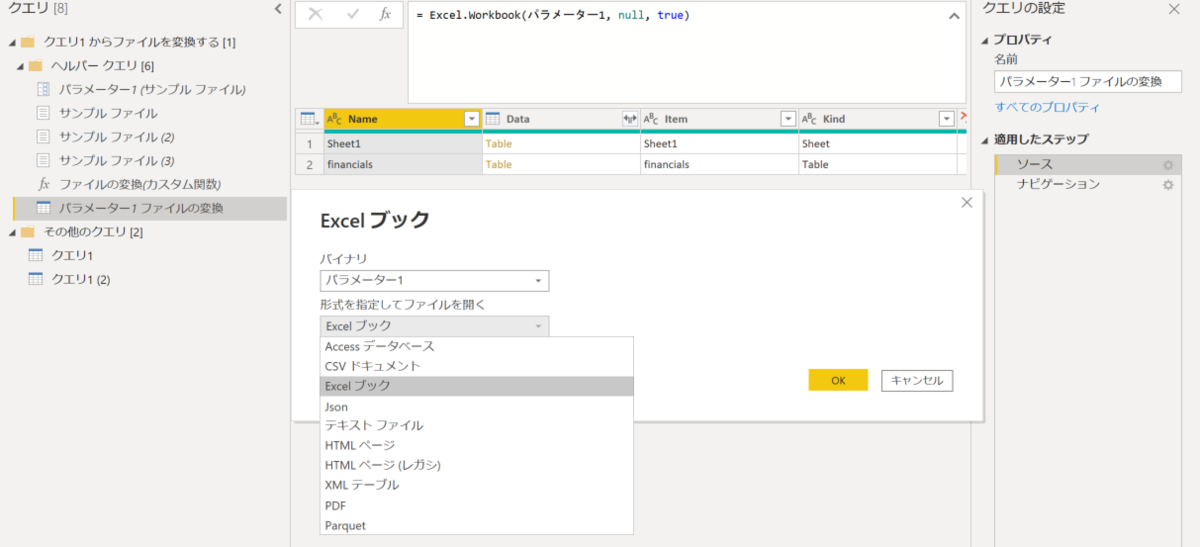This screenshot has width=1200, height=547.
Task: Click into the formula bar text
Action: pyautogui.click(x=553, y=15)
